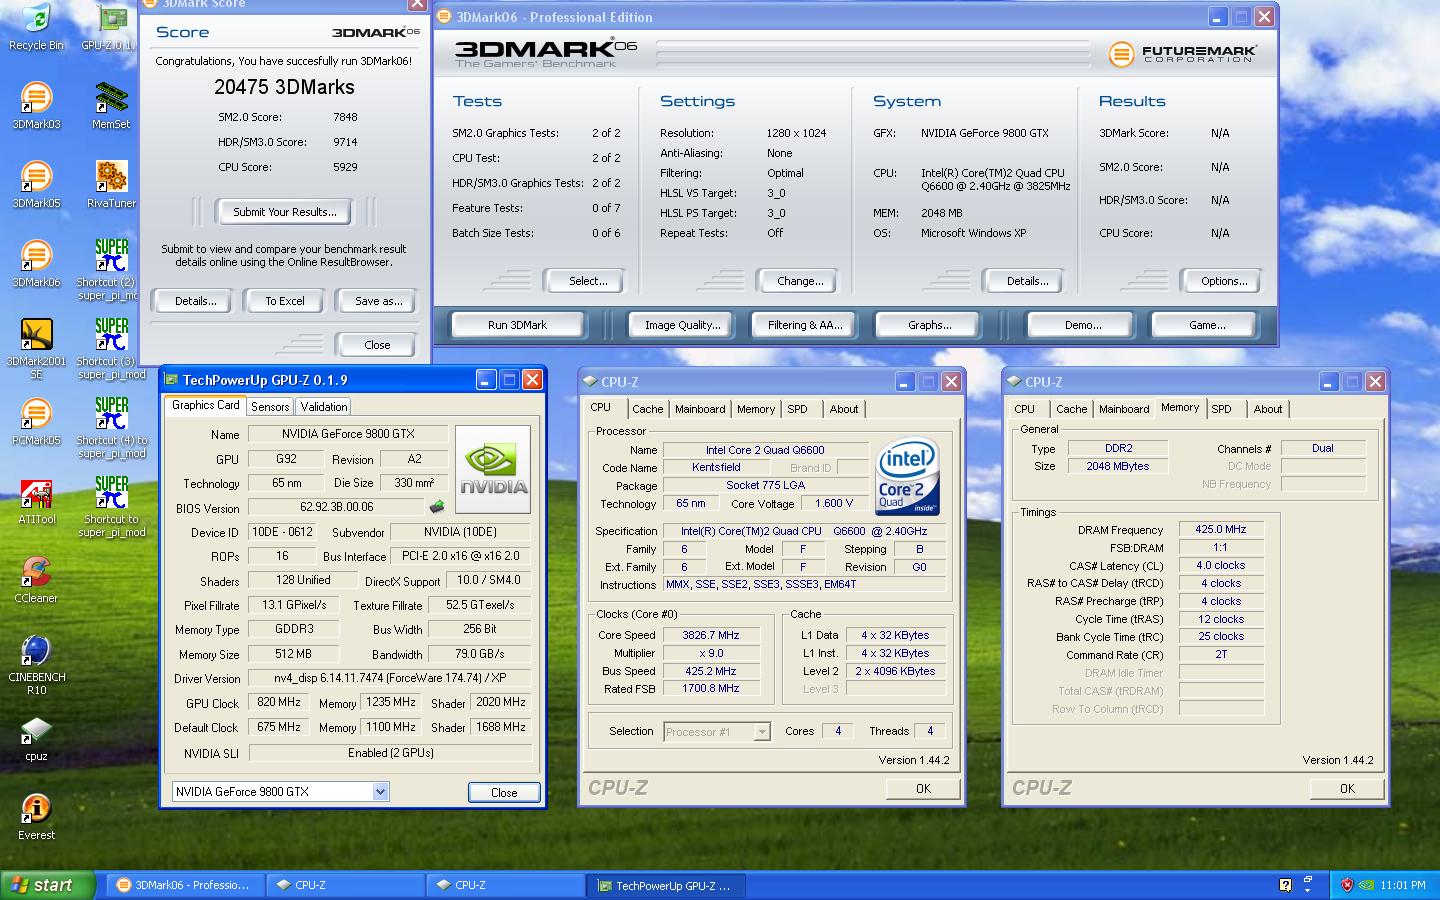This screenshot has width=1440, height=900.
Task: Click Save as button in Score window
Action: pos(378,301)
